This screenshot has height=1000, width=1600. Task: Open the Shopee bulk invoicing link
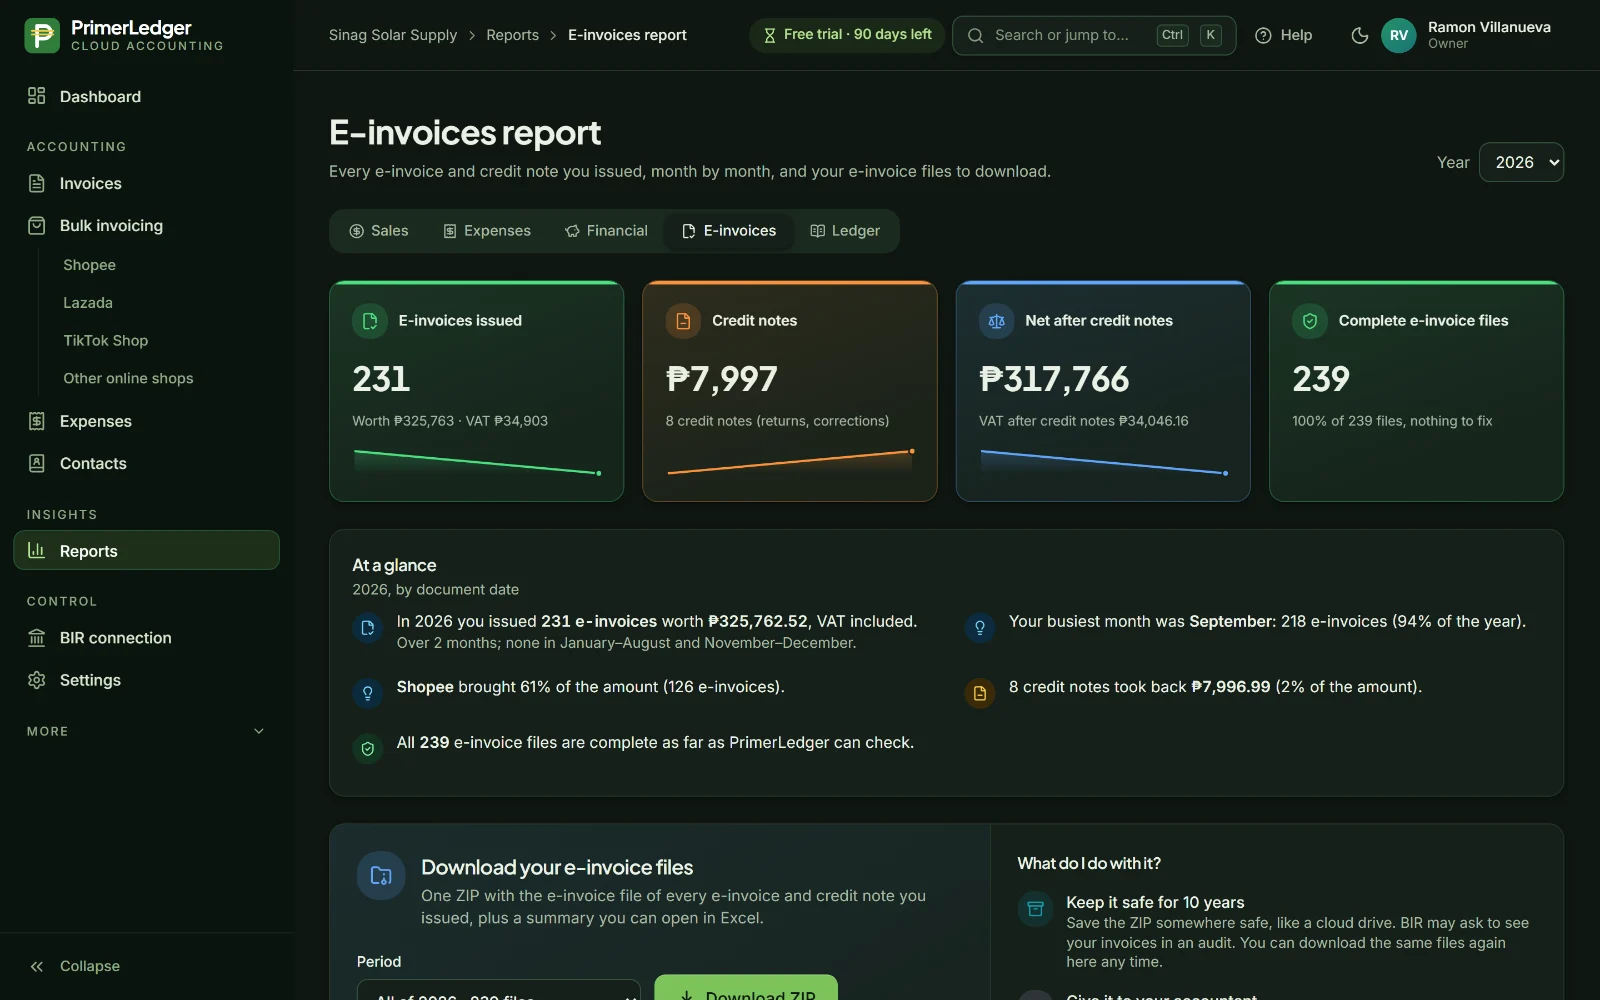click(x=89, y=265)
